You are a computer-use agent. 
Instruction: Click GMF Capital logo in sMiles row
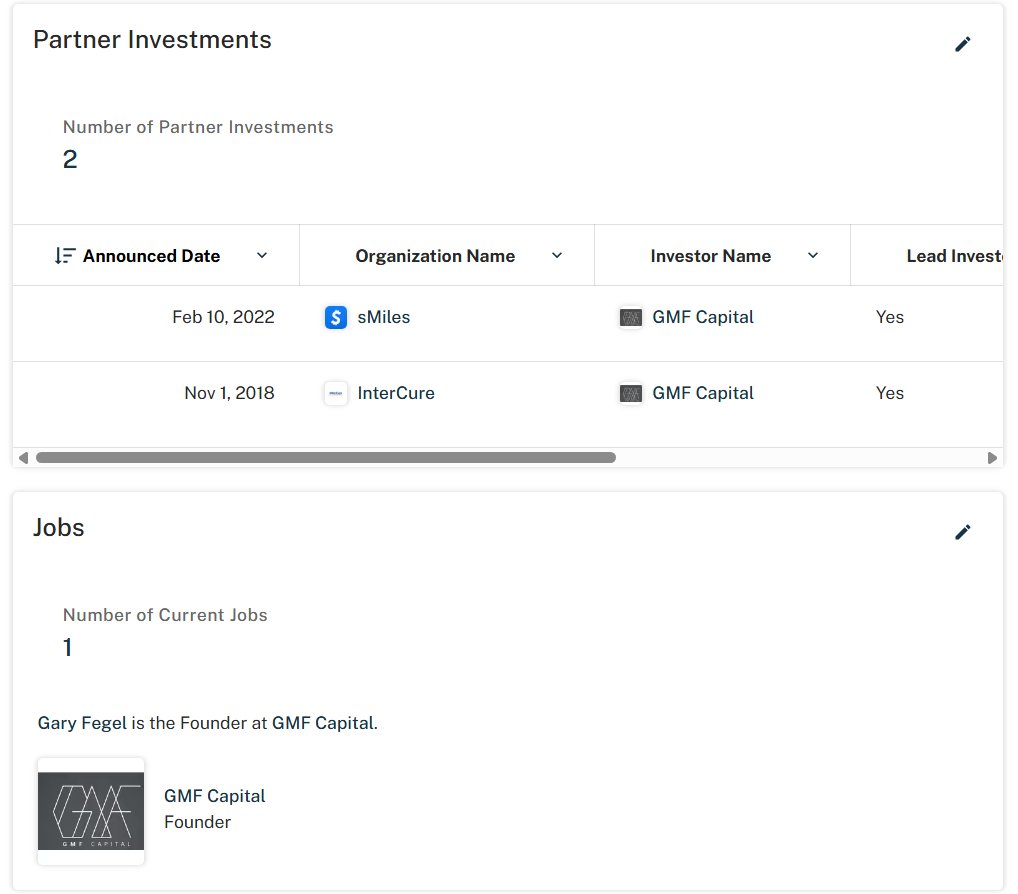[630, 318]
